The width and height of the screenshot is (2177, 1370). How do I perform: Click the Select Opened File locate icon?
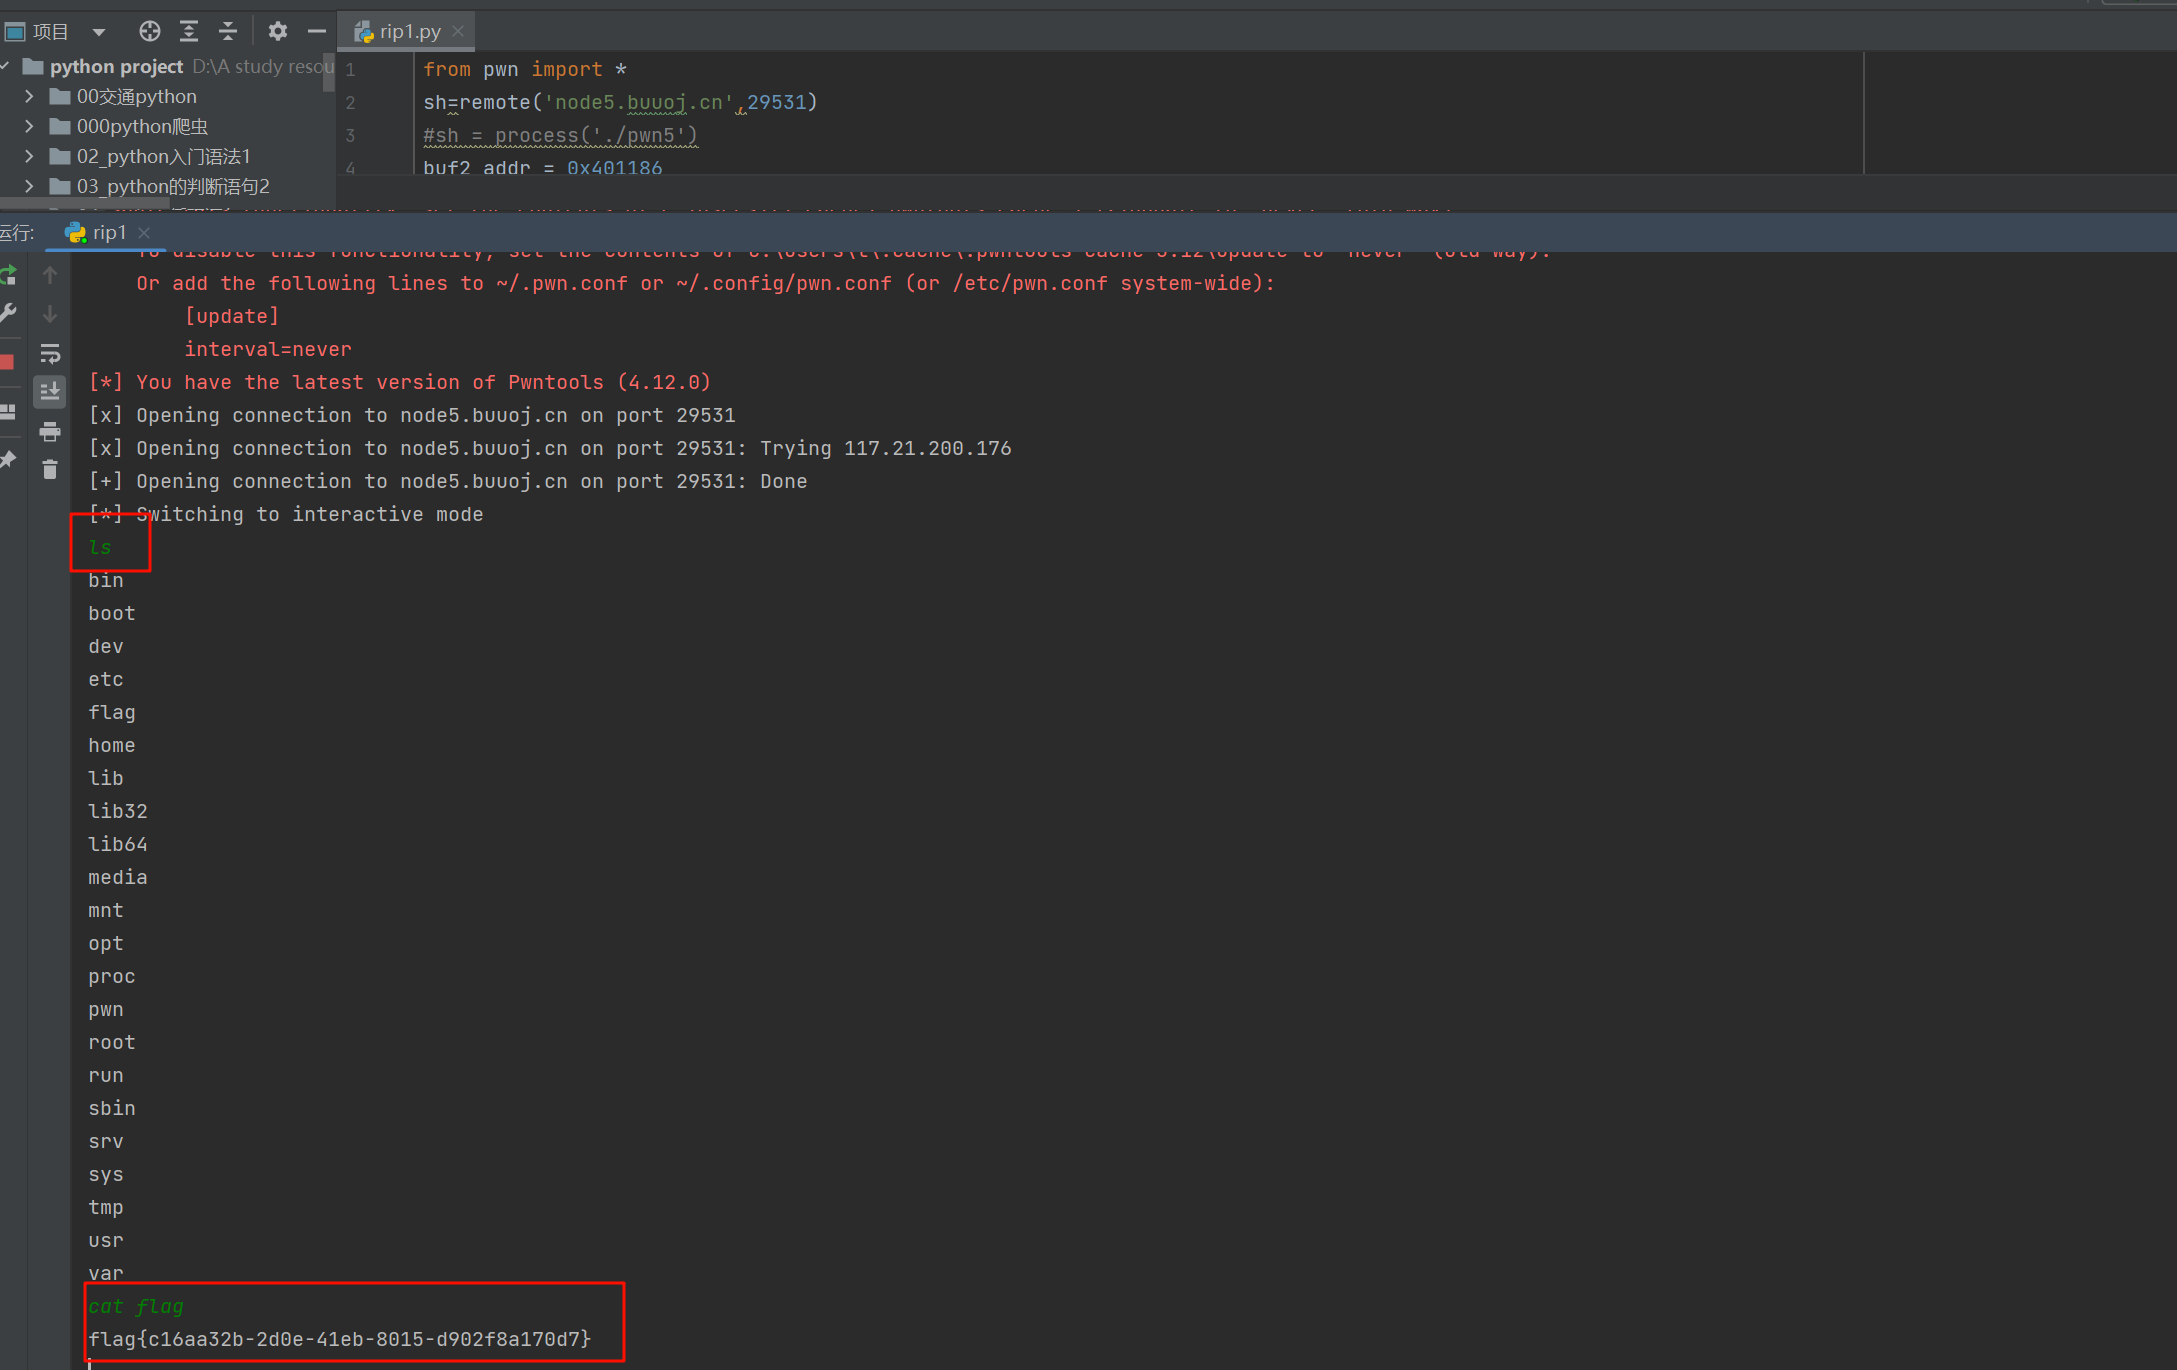click(149, 31)
